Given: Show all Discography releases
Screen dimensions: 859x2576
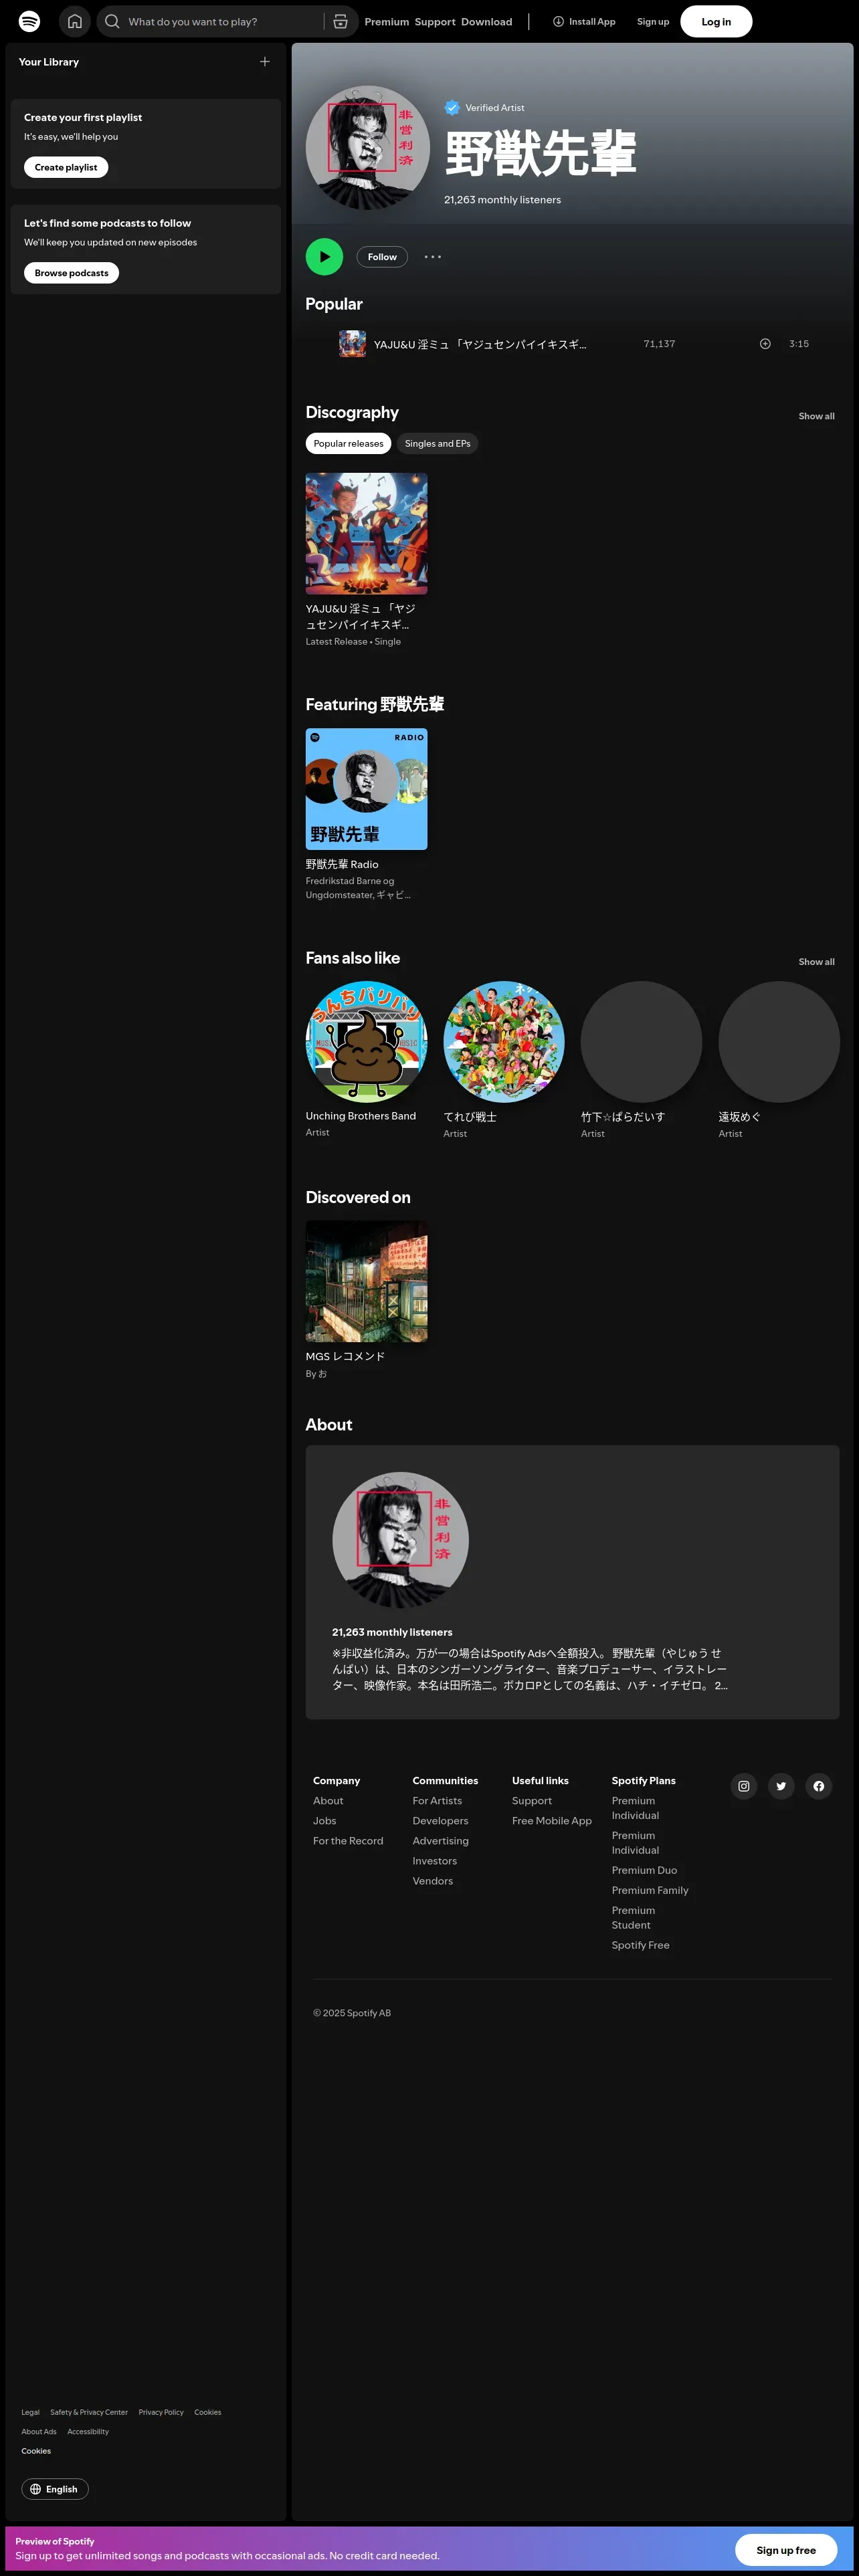Looking at the screenshot, I should click(816, 416).
